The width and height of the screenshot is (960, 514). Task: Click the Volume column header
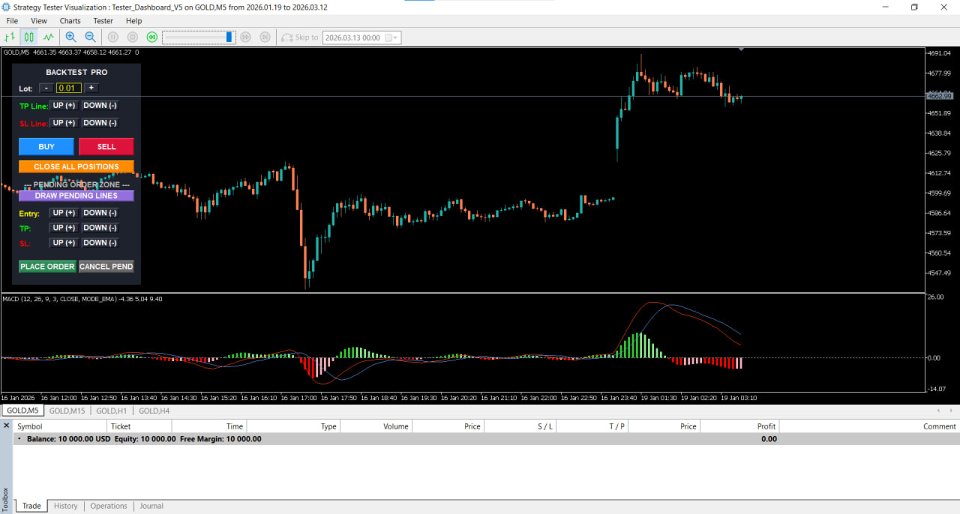click(377, 426)
